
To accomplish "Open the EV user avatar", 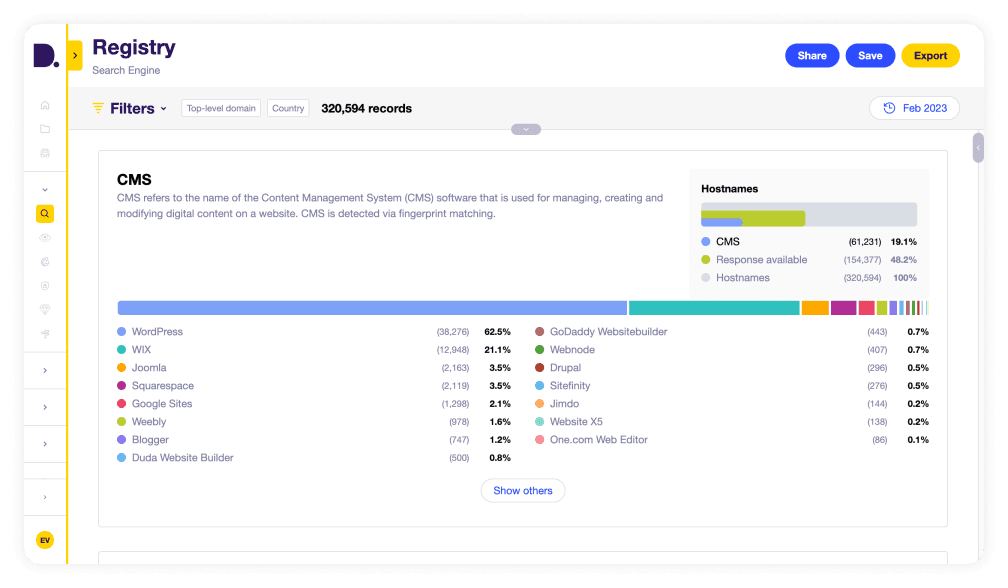I will 45,540.
